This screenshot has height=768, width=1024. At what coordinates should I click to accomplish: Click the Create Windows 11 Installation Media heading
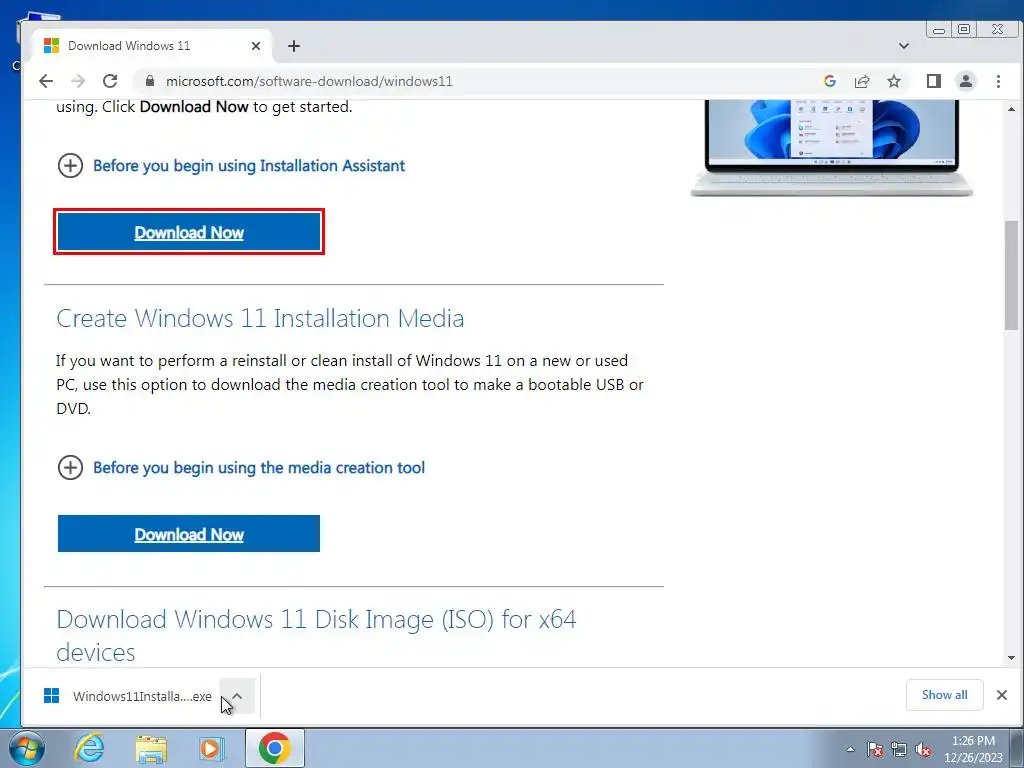tap(260, 319)
